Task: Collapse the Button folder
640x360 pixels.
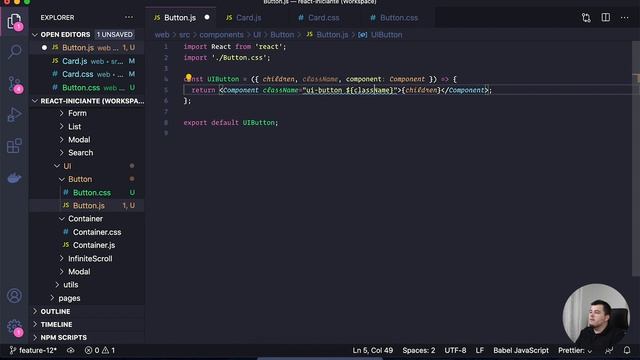Action: click(80, 179)
